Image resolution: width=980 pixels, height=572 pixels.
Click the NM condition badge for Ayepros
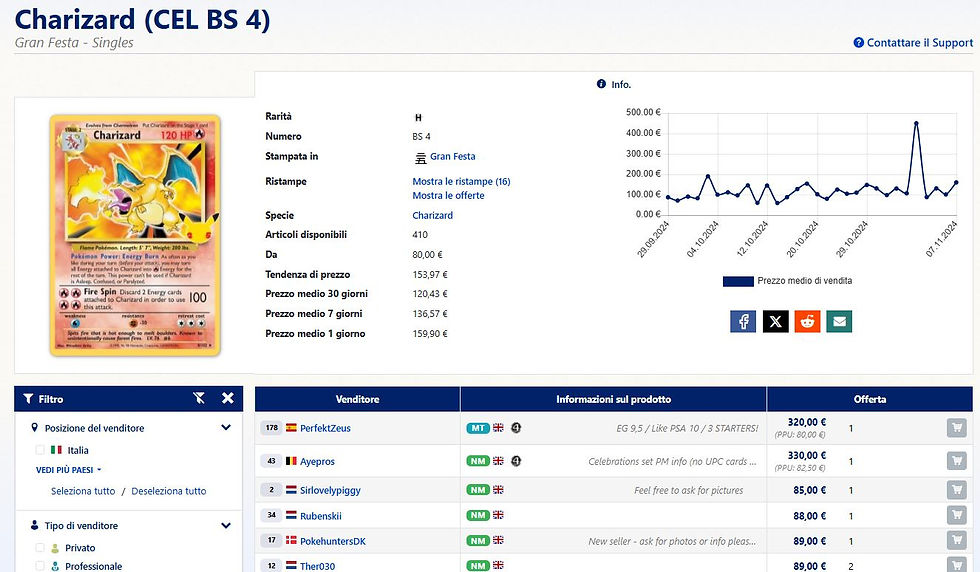click(478, 461)
